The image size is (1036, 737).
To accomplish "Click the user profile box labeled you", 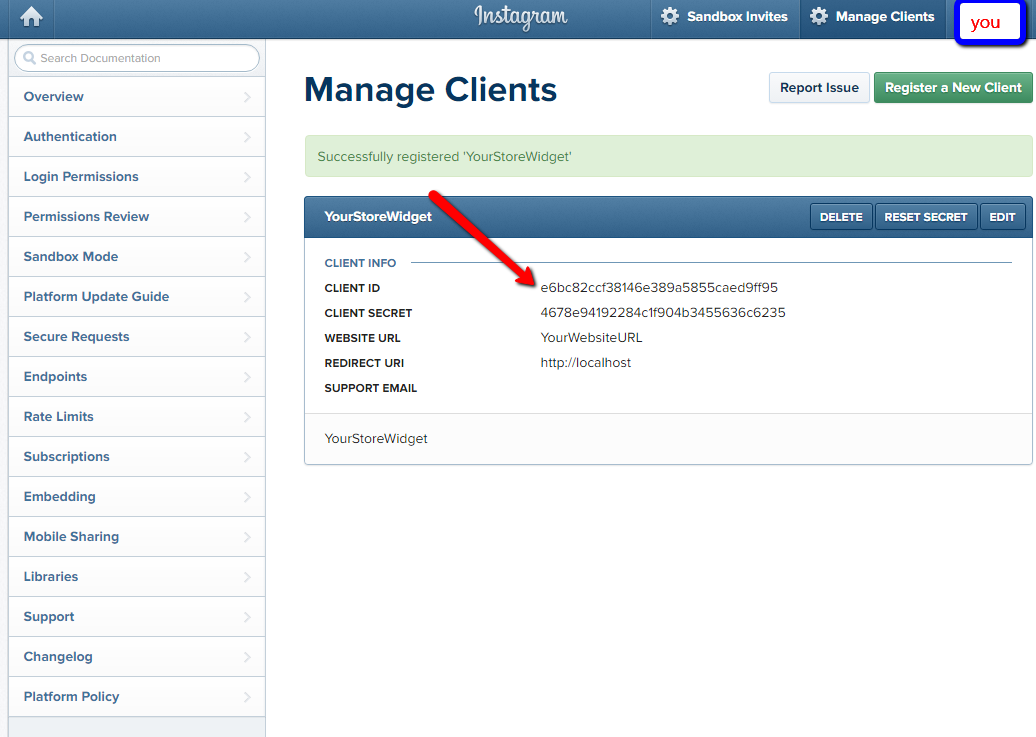I will click(x=987, y=22).
